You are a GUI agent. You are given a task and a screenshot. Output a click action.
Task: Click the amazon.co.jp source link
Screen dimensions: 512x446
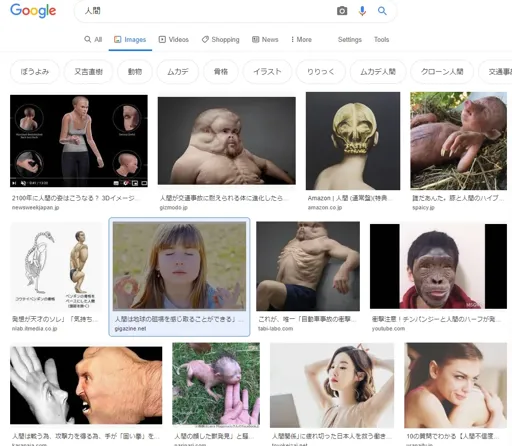tap(325, 208)
